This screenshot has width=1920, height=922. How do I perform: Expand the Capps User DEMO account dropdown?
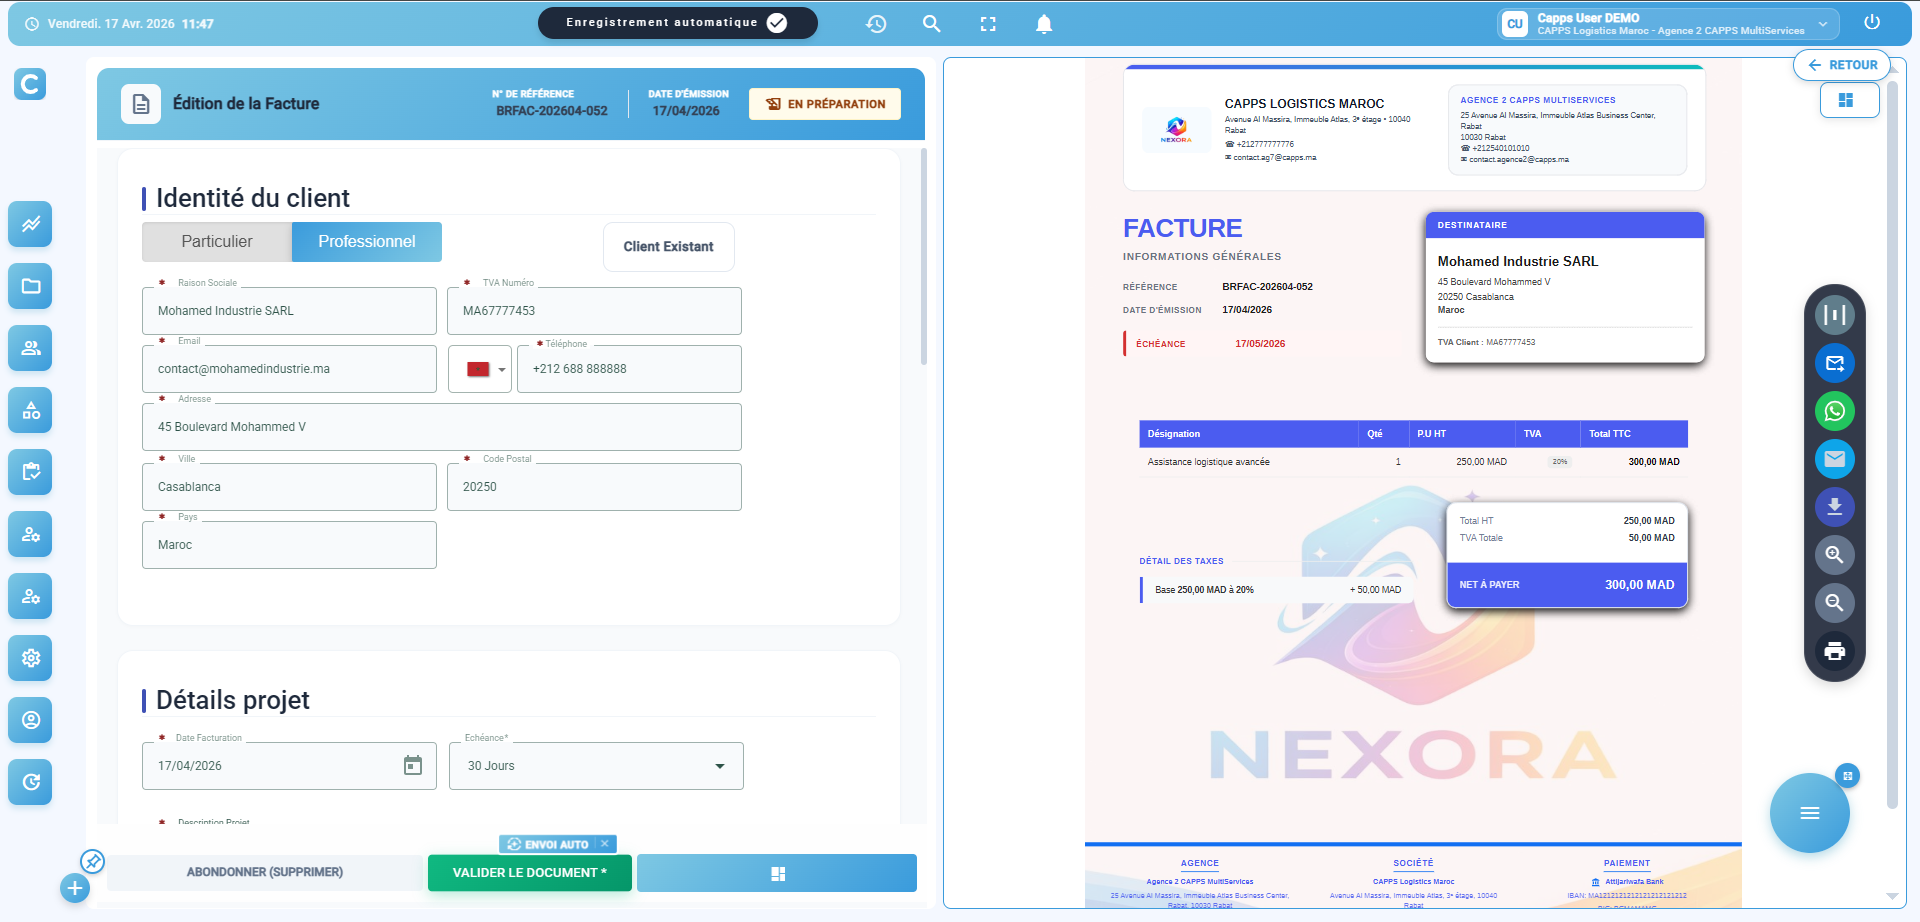1669,24
